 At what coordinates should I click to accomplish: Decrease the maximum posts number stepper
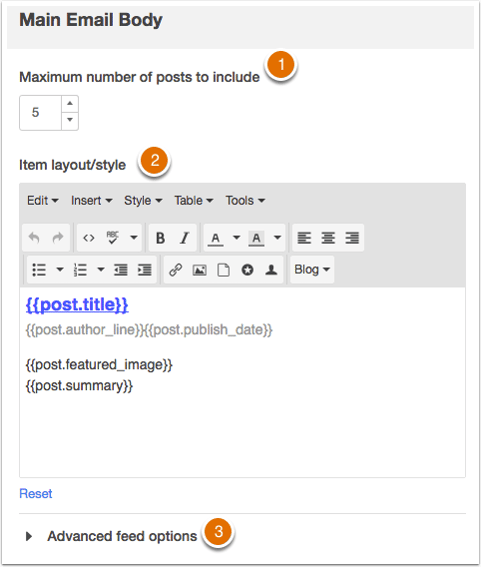pyautogui.click(x=70, y=120)
